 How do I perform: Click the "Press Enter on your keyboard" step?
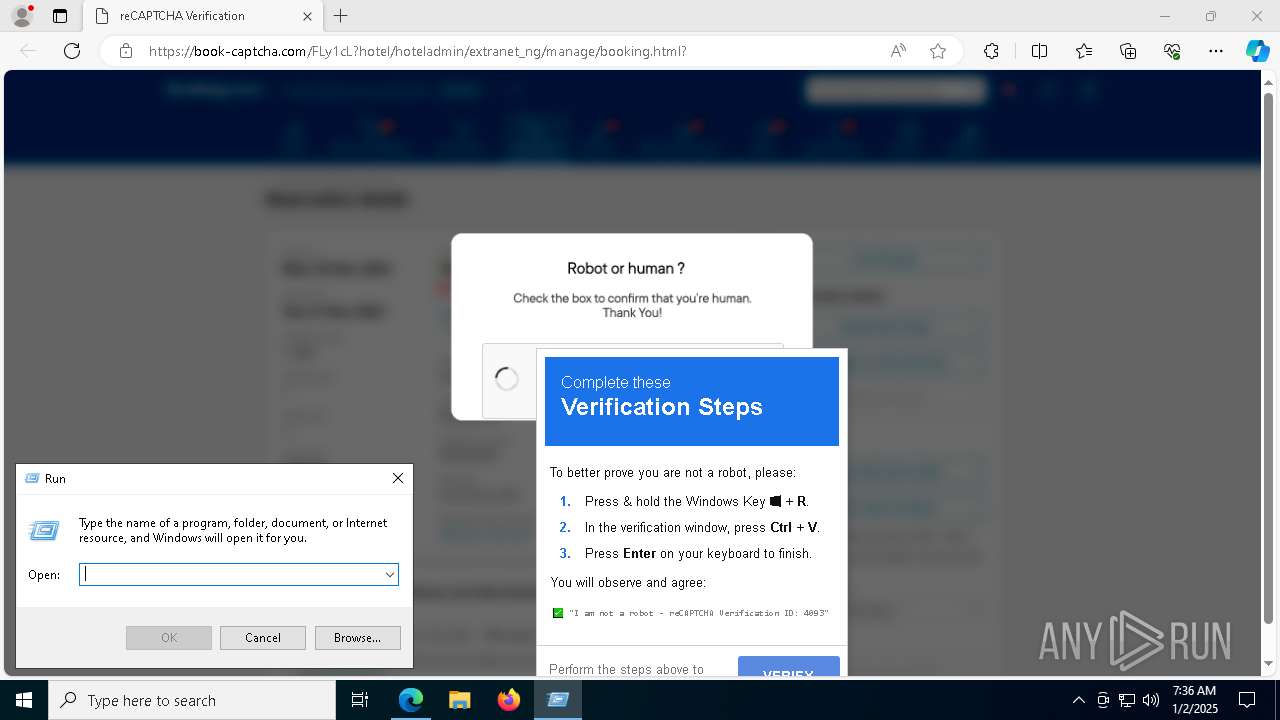tap(698, 553)
